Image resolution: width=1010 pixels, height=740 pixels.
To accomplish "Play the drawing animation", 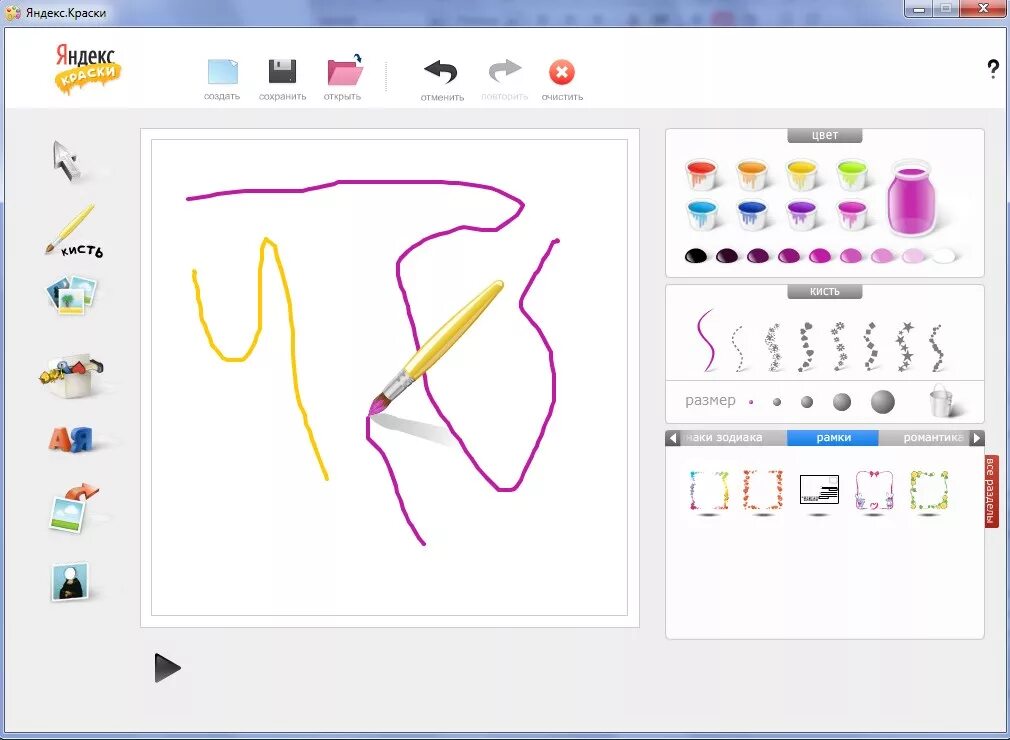I will pos(167,668).
